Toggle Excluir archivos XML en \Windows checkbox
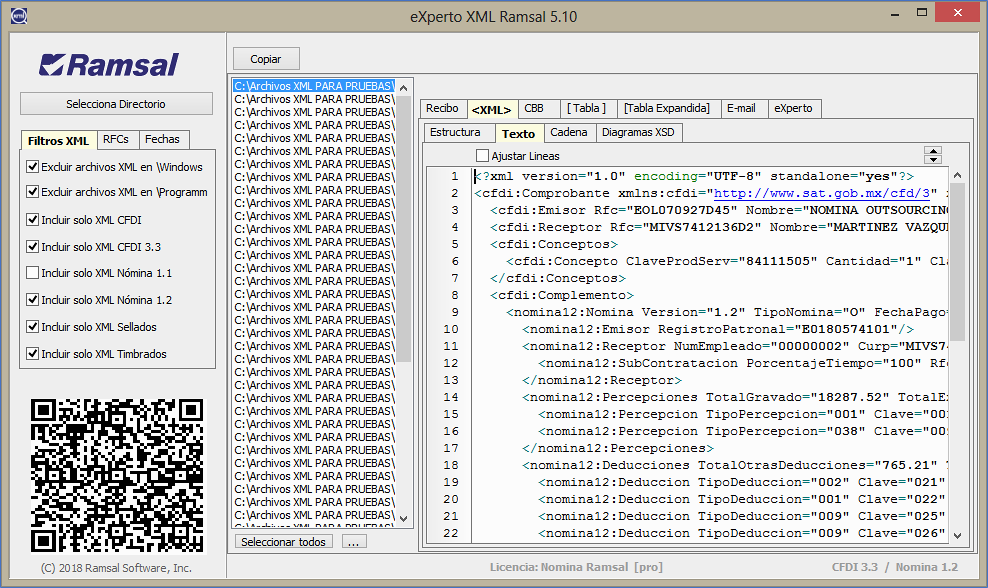The height and width of the screenshot is (588, 988). pyautogui.click(x=33, y=166)
